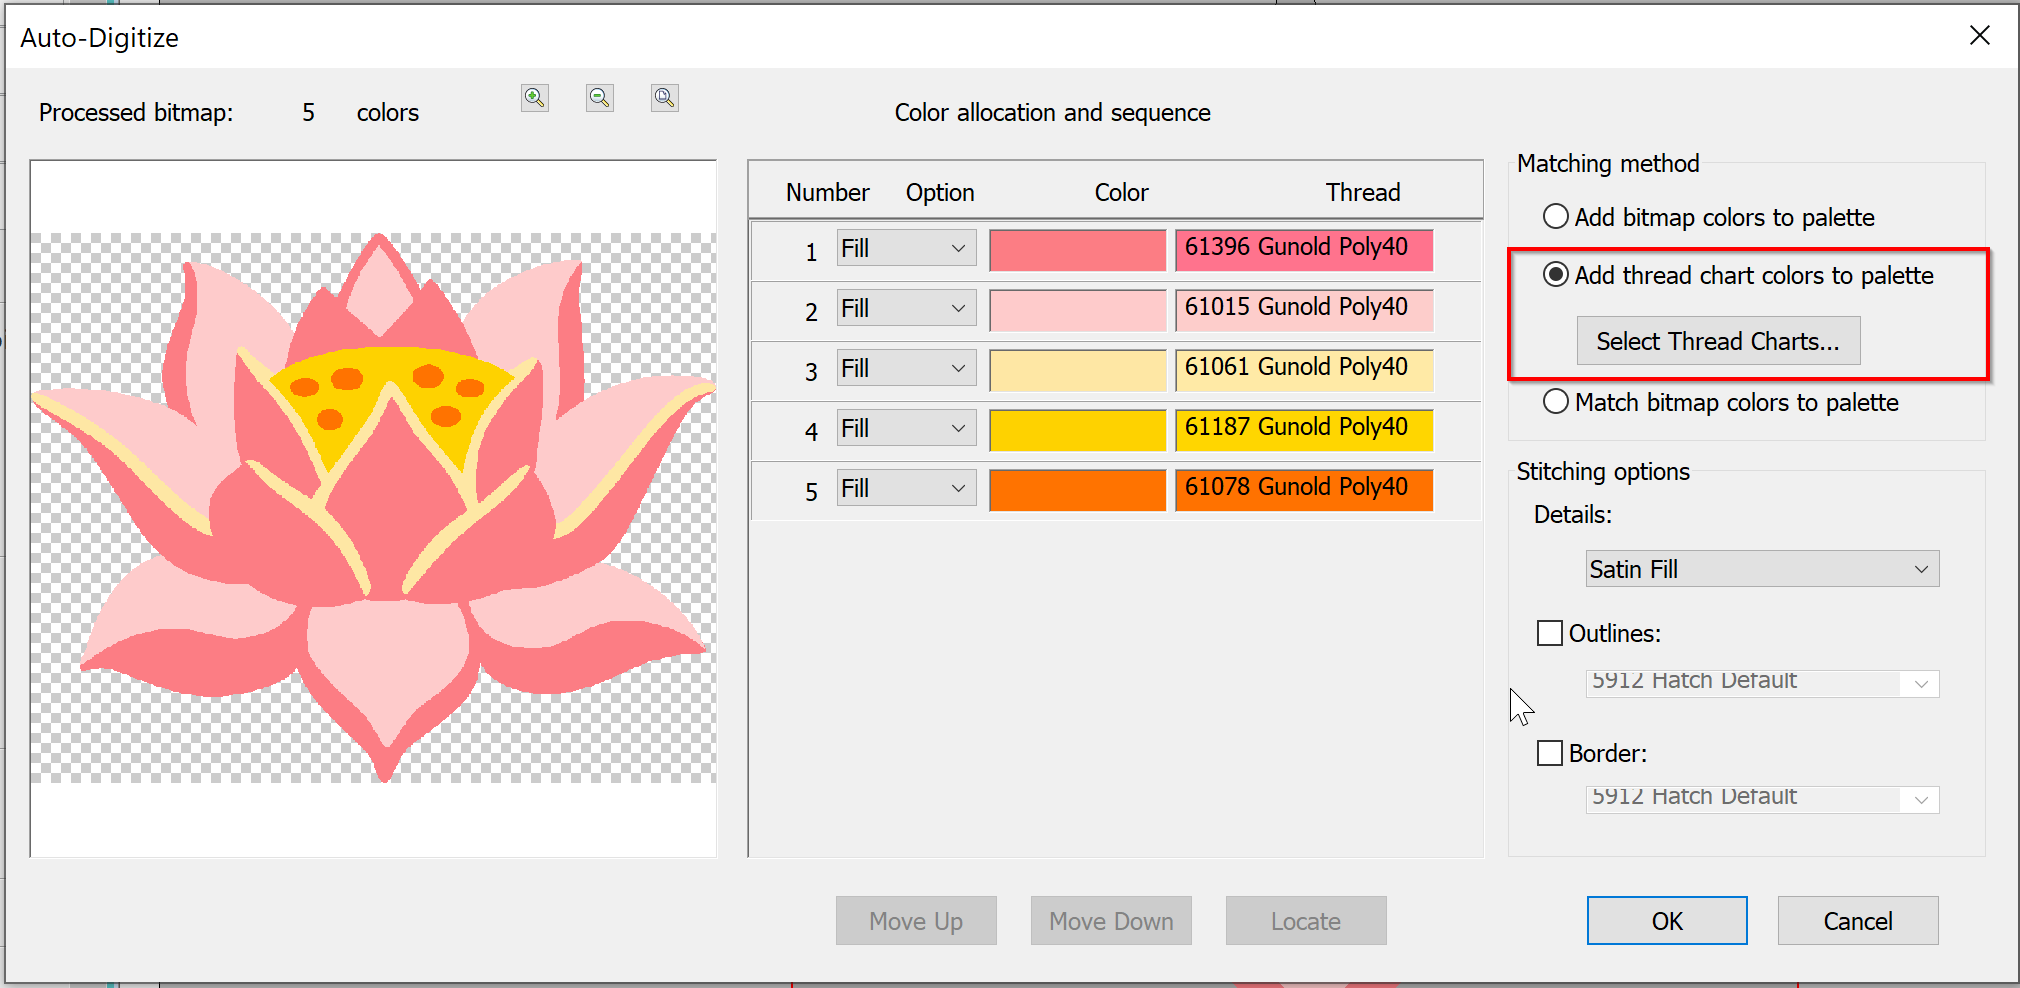The width and height of the screenshot is (2020, 988).
Task: Zoom in on the bitmap preview
Action: click(535, 98)
